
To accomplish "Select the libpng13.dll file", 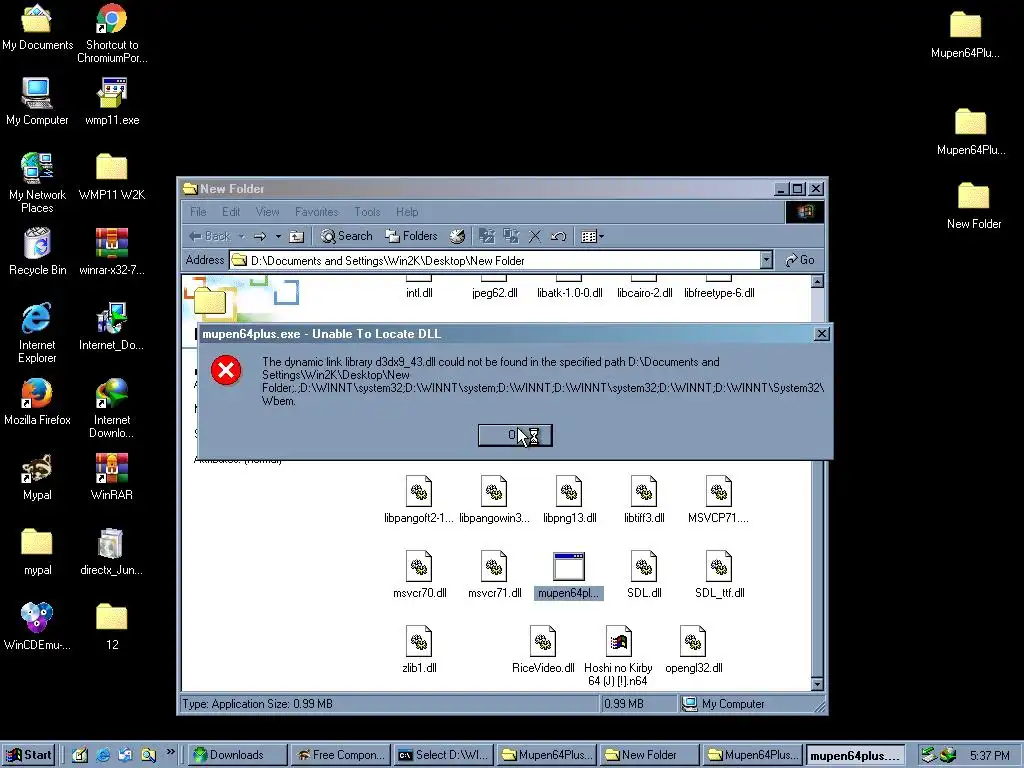I will [x=569, y=500].
